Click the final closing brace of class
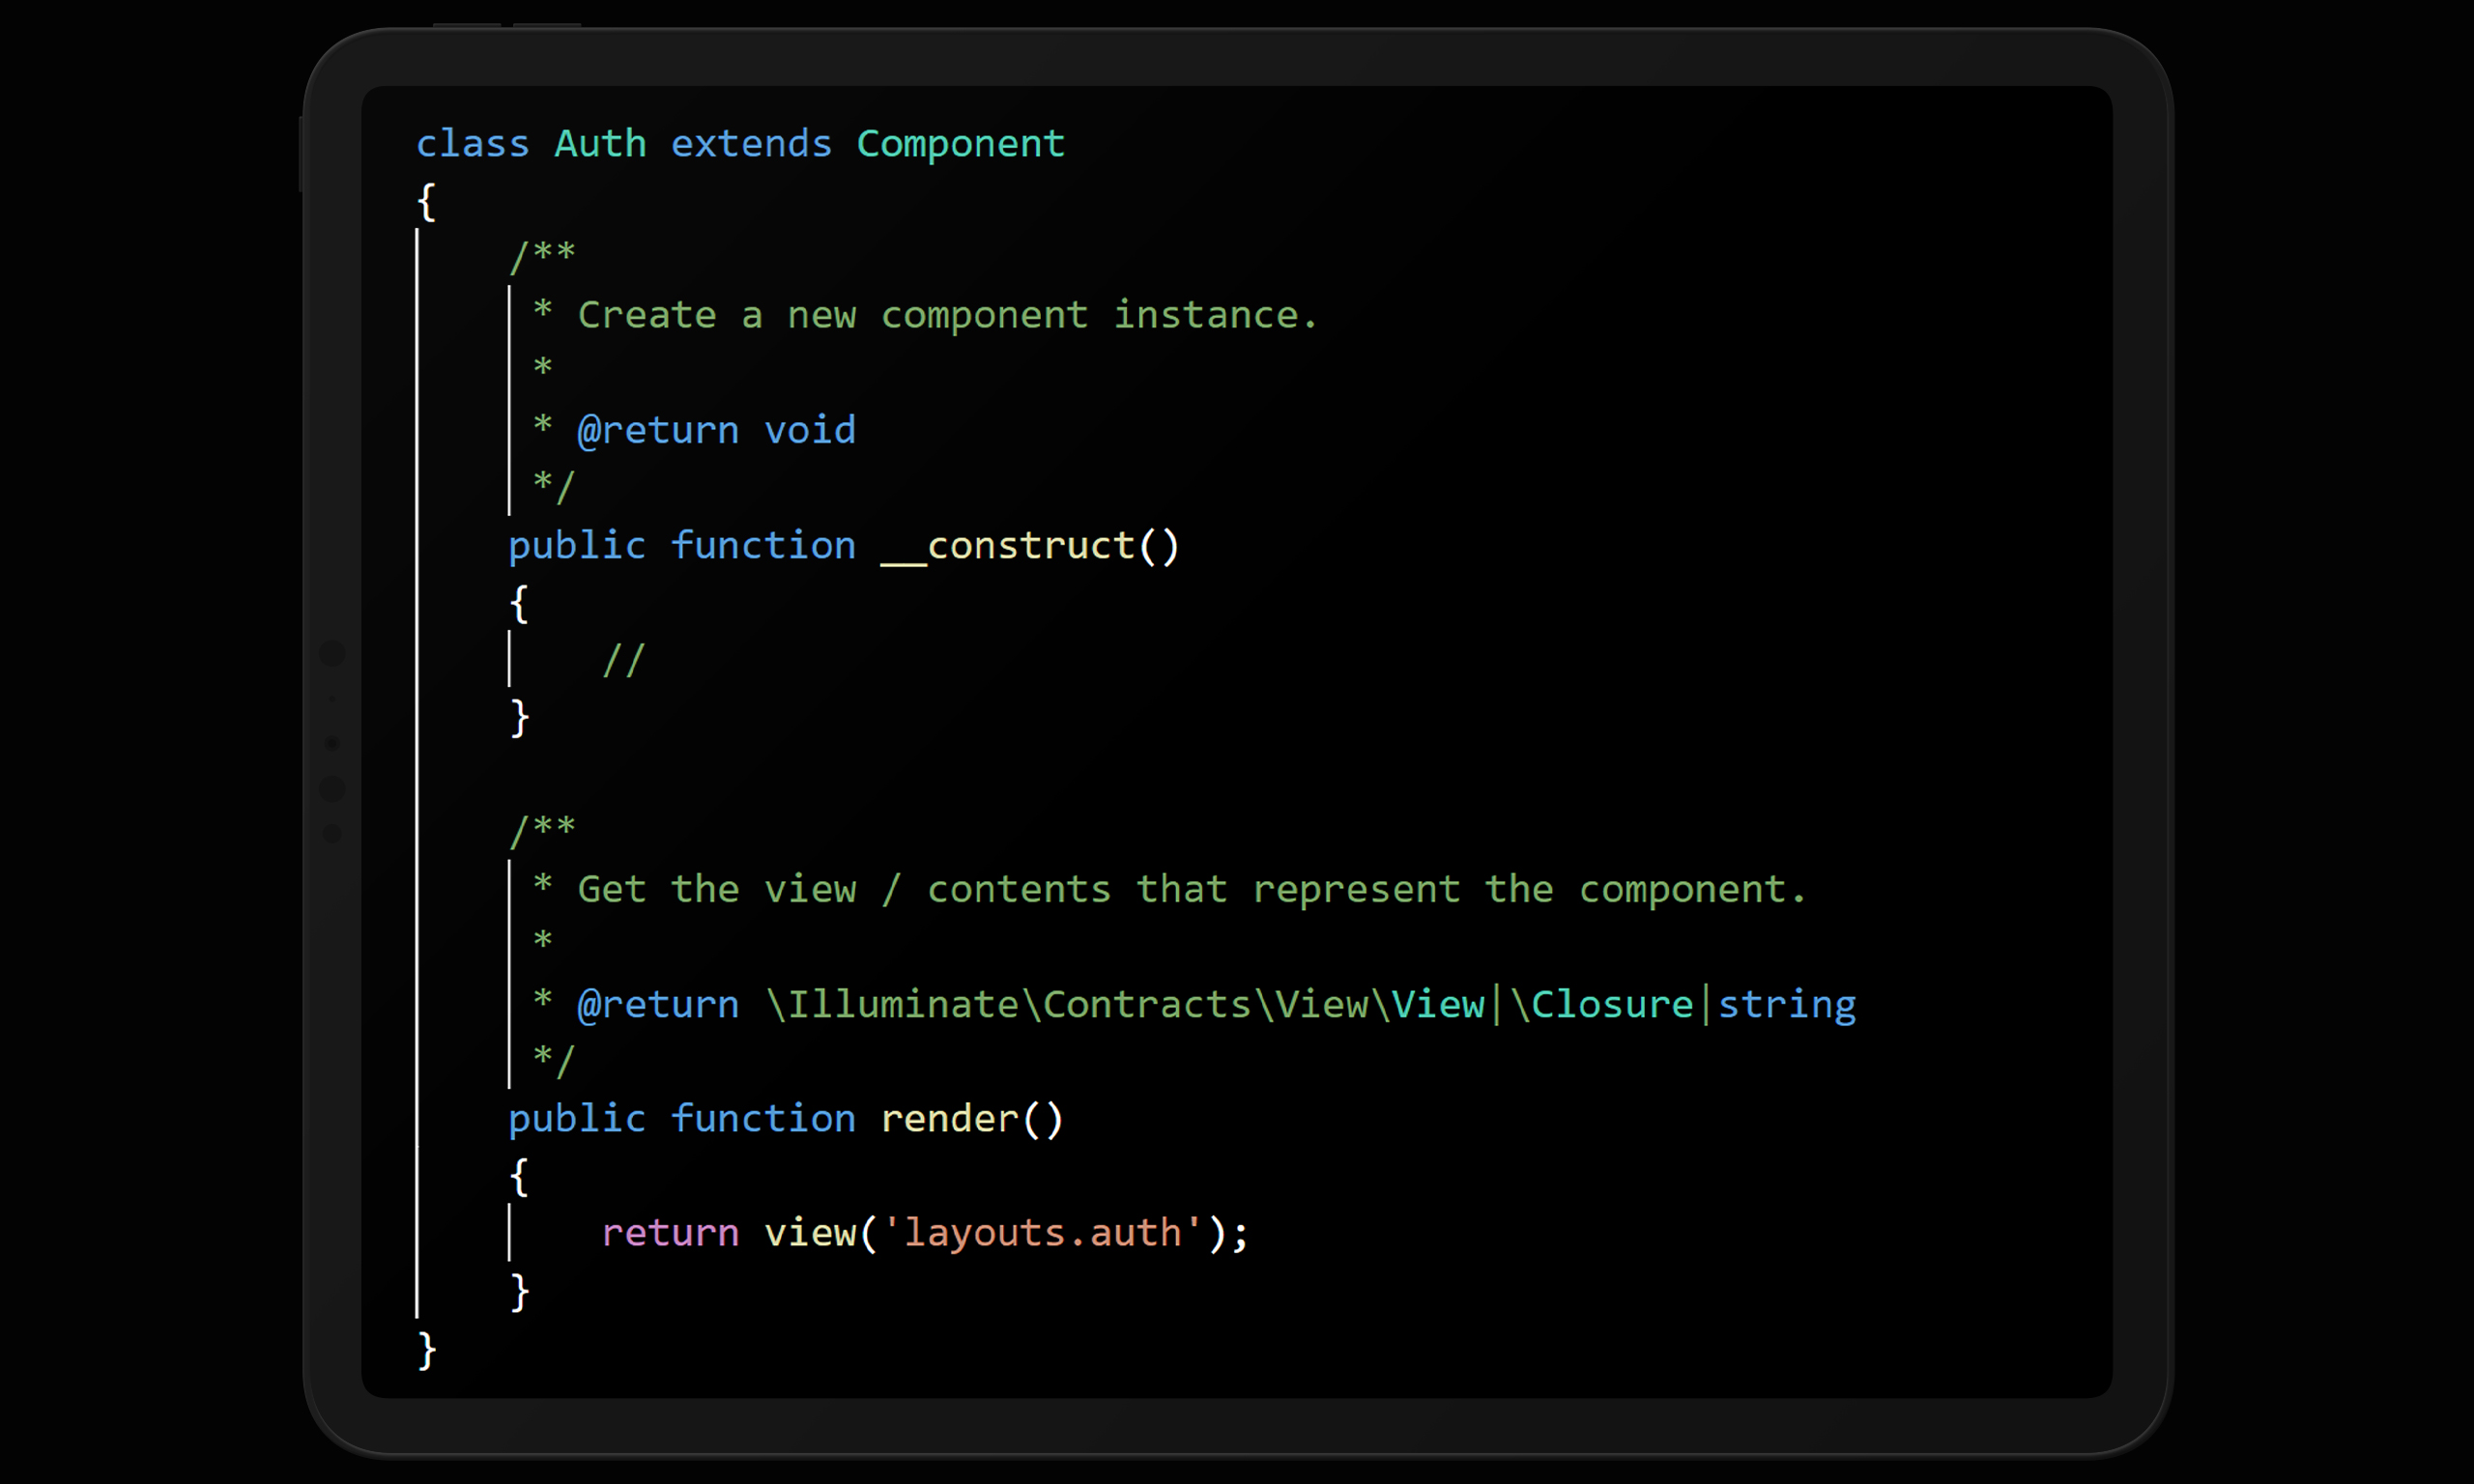This screenshot has width=2474, height=1484. [427, 1351]
